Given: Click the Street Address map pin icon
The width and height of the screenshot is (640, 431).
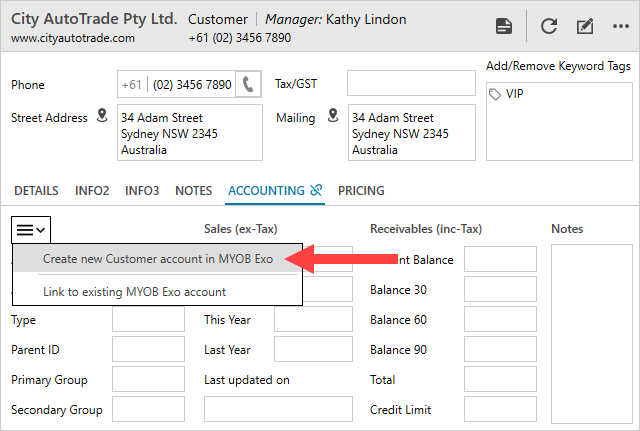Looking at the screenshot, I should coord(101,117).
